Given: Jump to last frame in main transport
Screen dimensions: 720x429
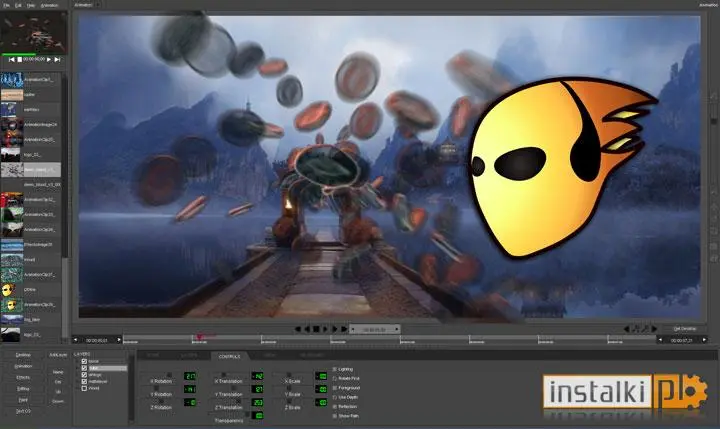Looking at the screenshot, I should tap(344, 329).
